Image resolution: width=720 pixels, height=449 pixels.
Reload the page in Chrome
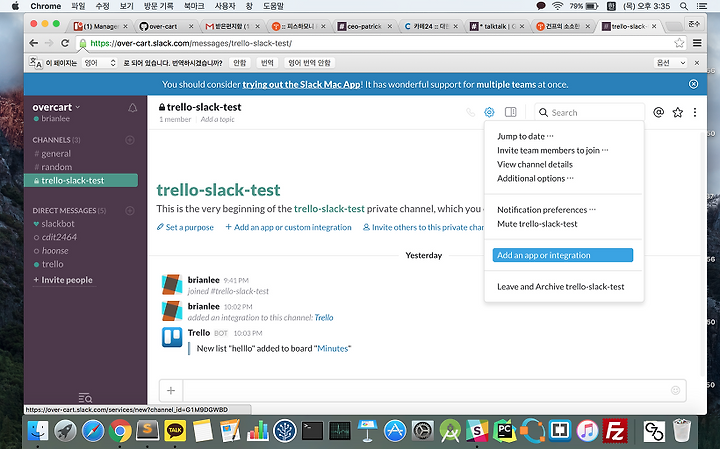click(65, 43)
